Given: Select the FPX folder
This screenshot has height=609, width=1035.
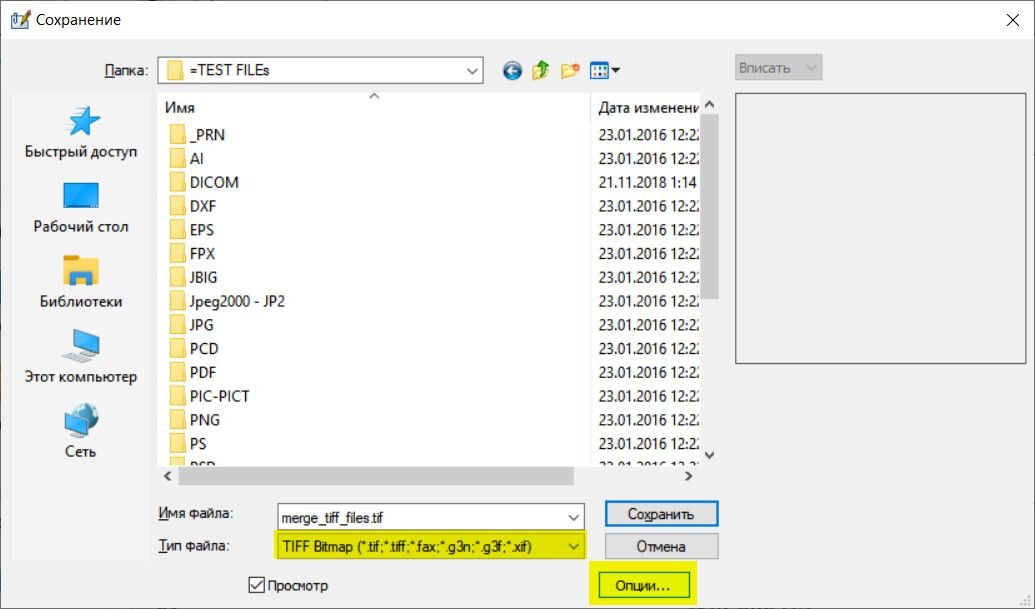Looking at the screenshot, I should click(193, 253).
